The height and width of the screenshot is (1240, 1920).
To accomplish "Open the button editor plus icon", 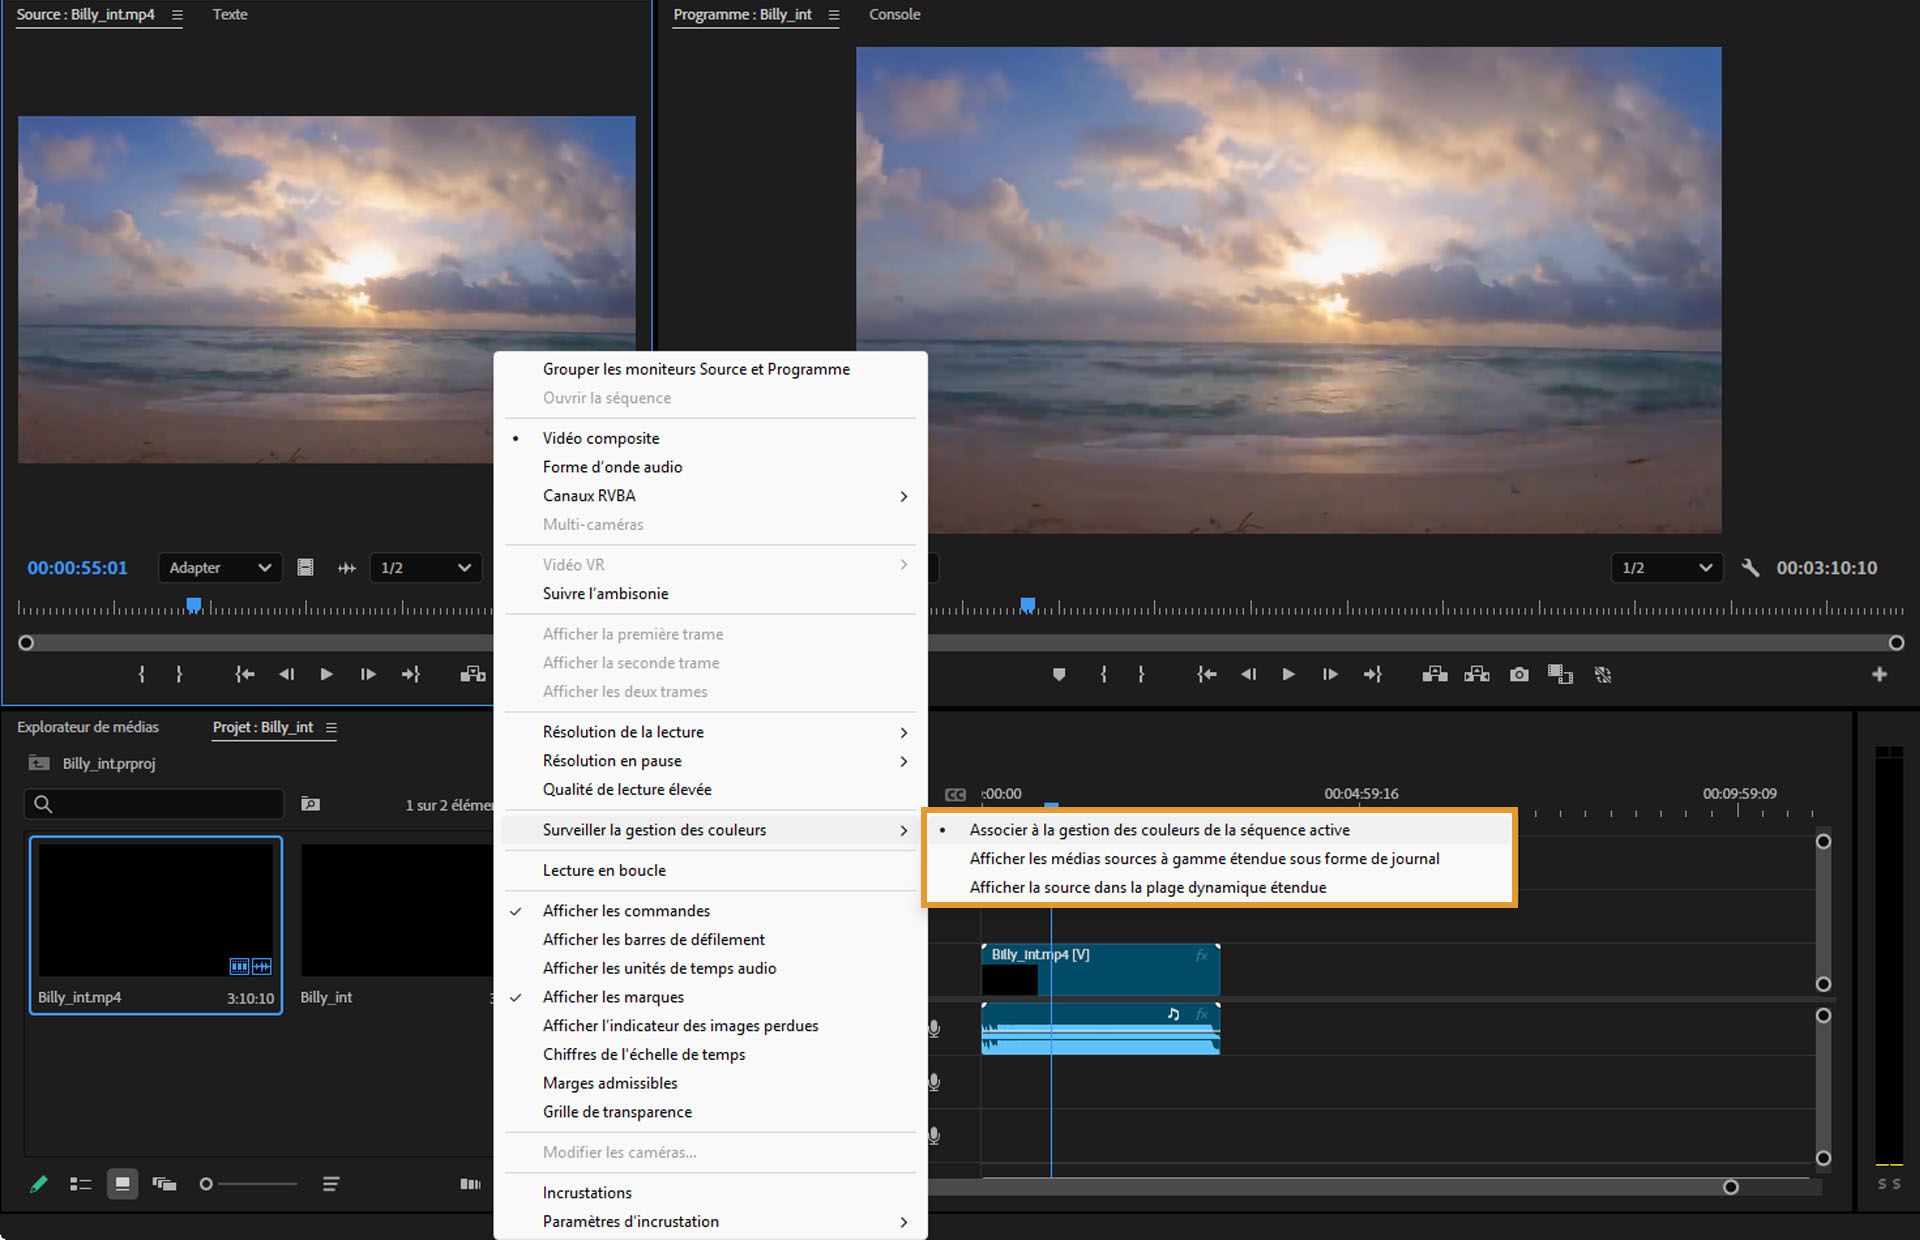I will (1879, 675).
